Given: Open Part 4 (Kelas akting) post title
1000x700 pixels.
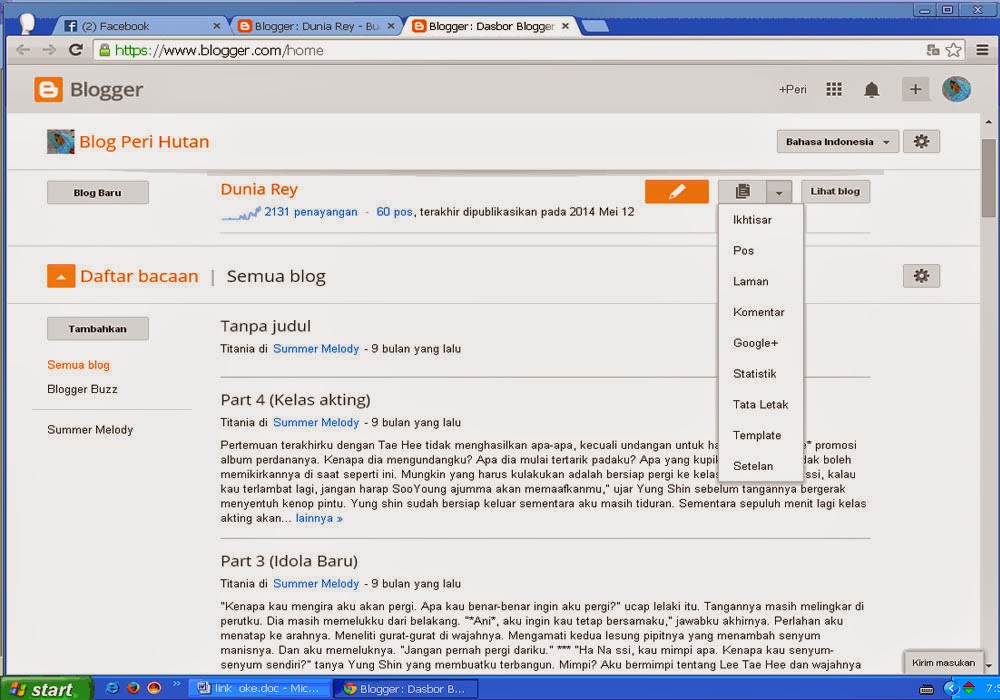Looking at the screenshot, I should pos(295,400).
